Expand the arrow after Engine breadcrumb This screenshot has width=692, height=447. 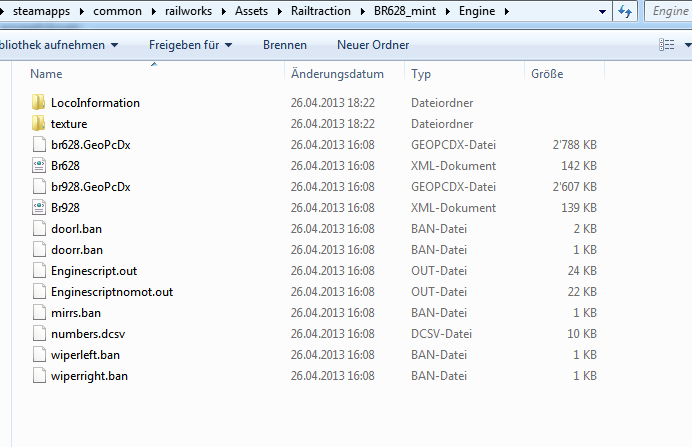tap(507, 11)
